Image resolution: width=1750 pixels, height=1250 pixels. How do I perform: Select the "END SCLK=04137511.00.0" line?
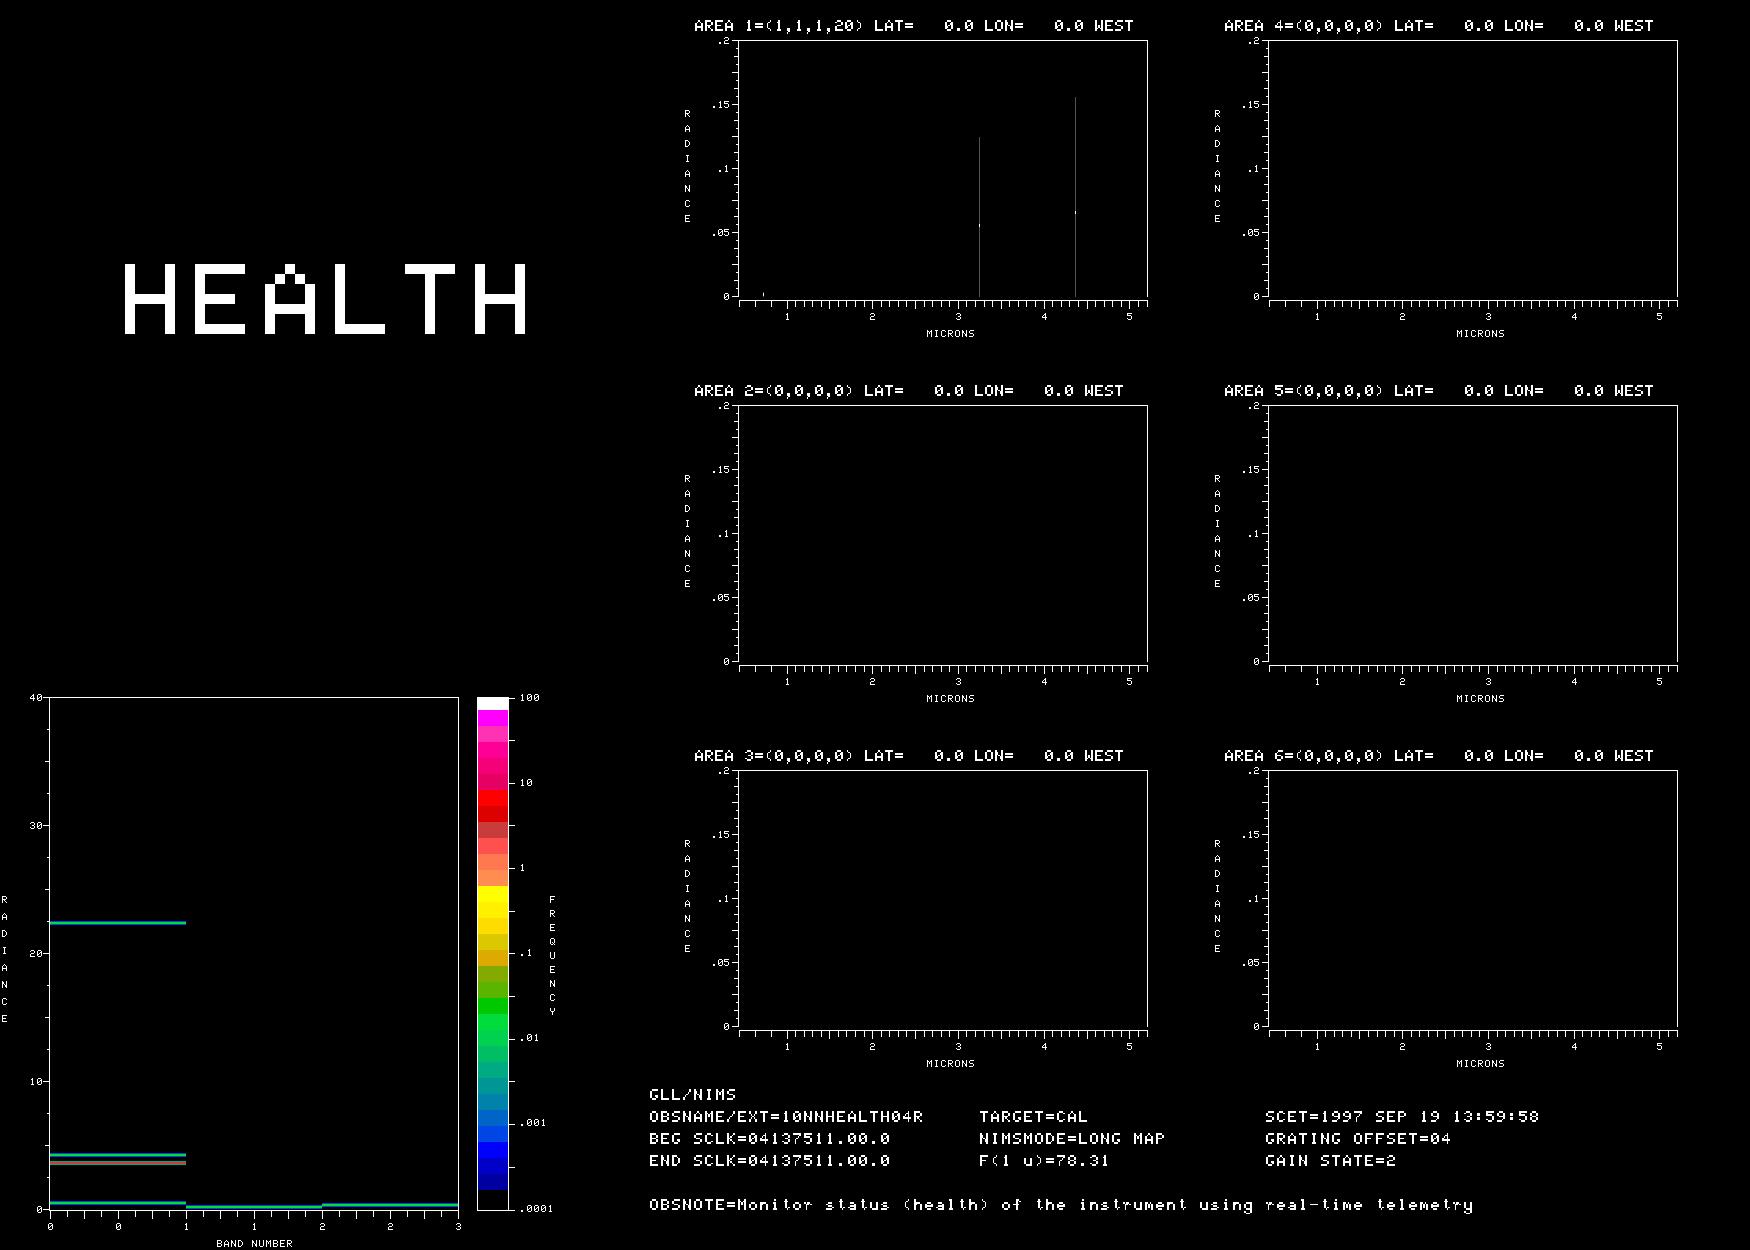[769, 1161]
